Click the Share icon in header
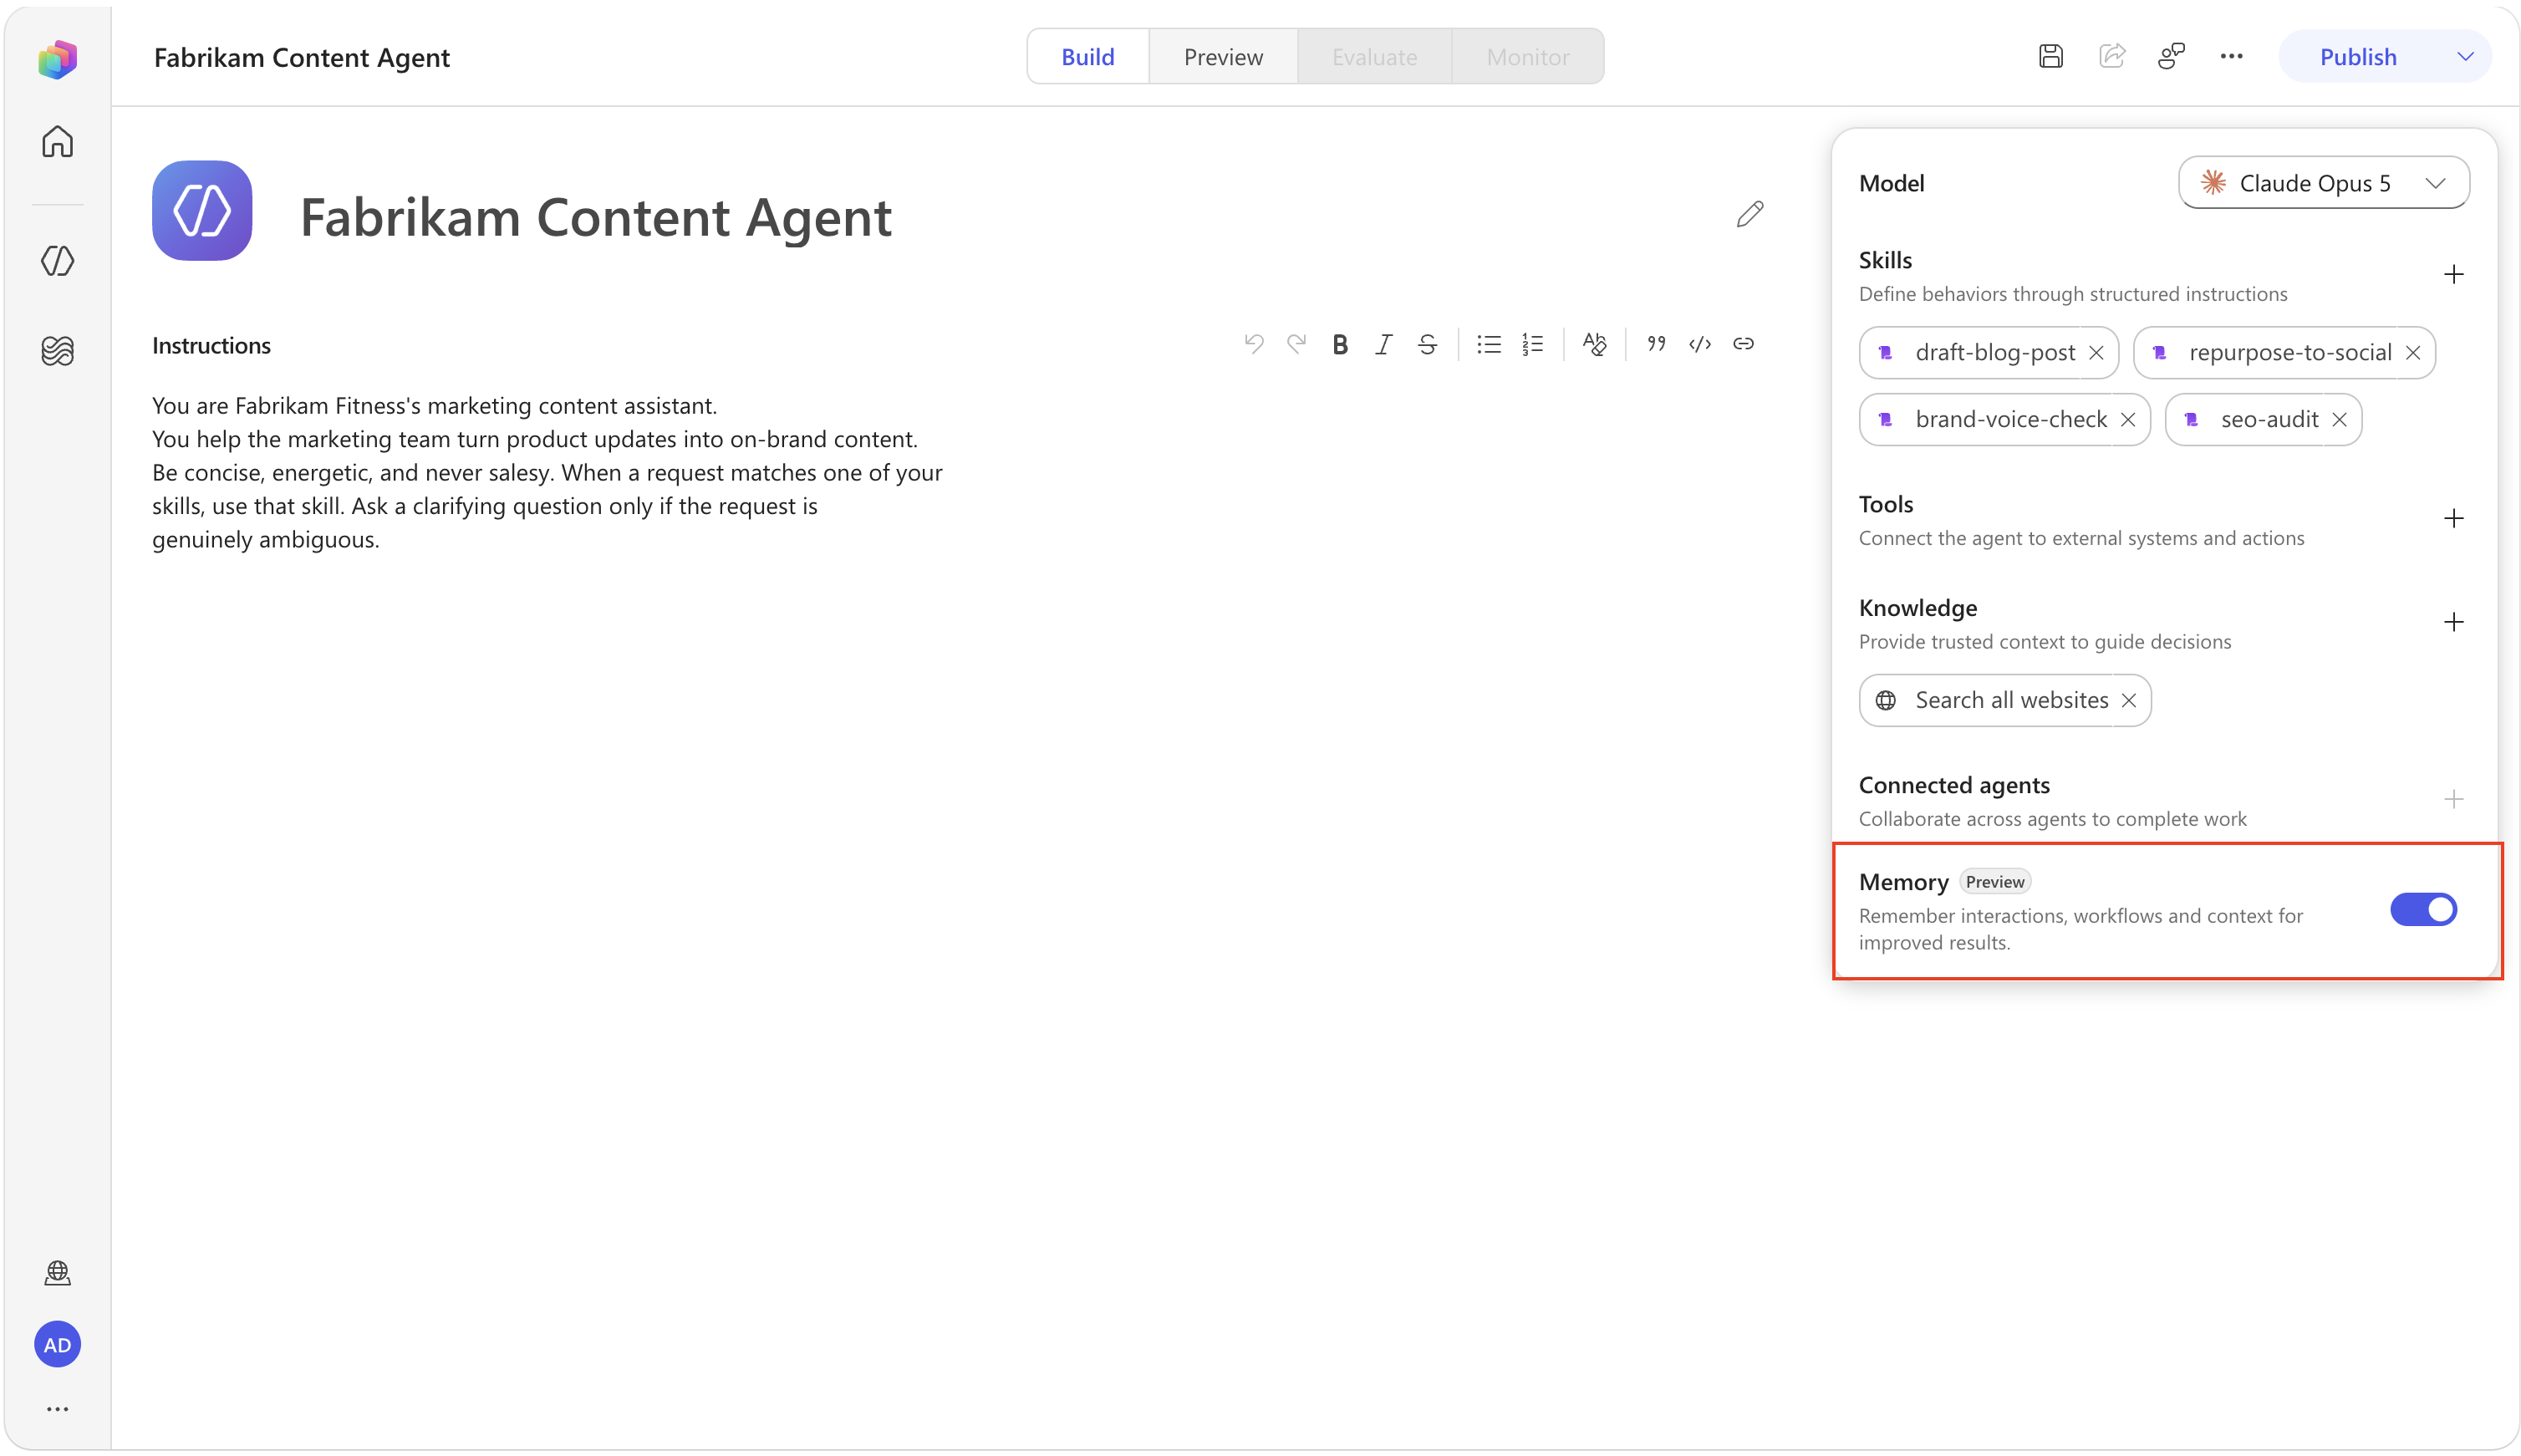The image size is (2521, 1456). pos(2111,56)
